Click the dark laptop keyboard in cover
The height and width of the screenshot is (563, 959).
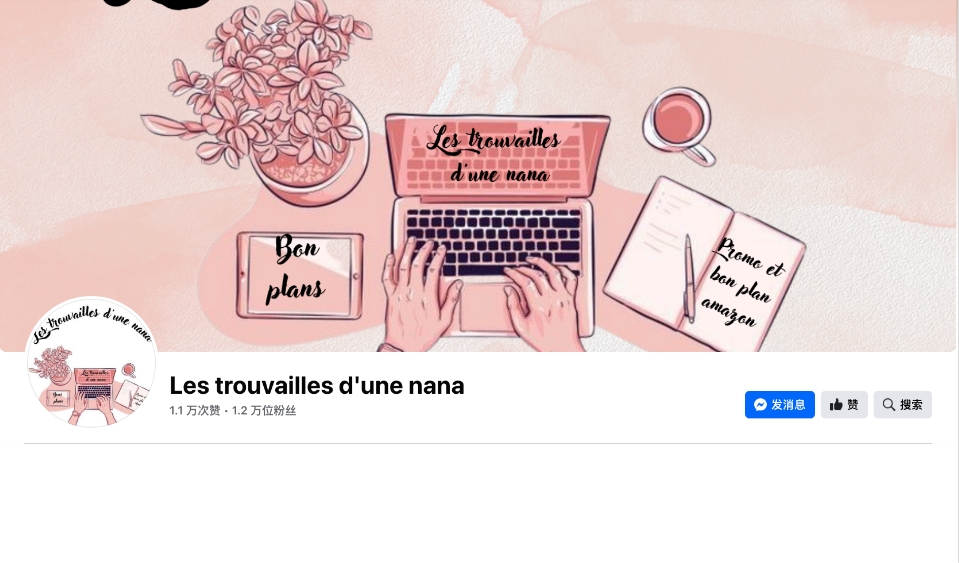tap(494, 241)
